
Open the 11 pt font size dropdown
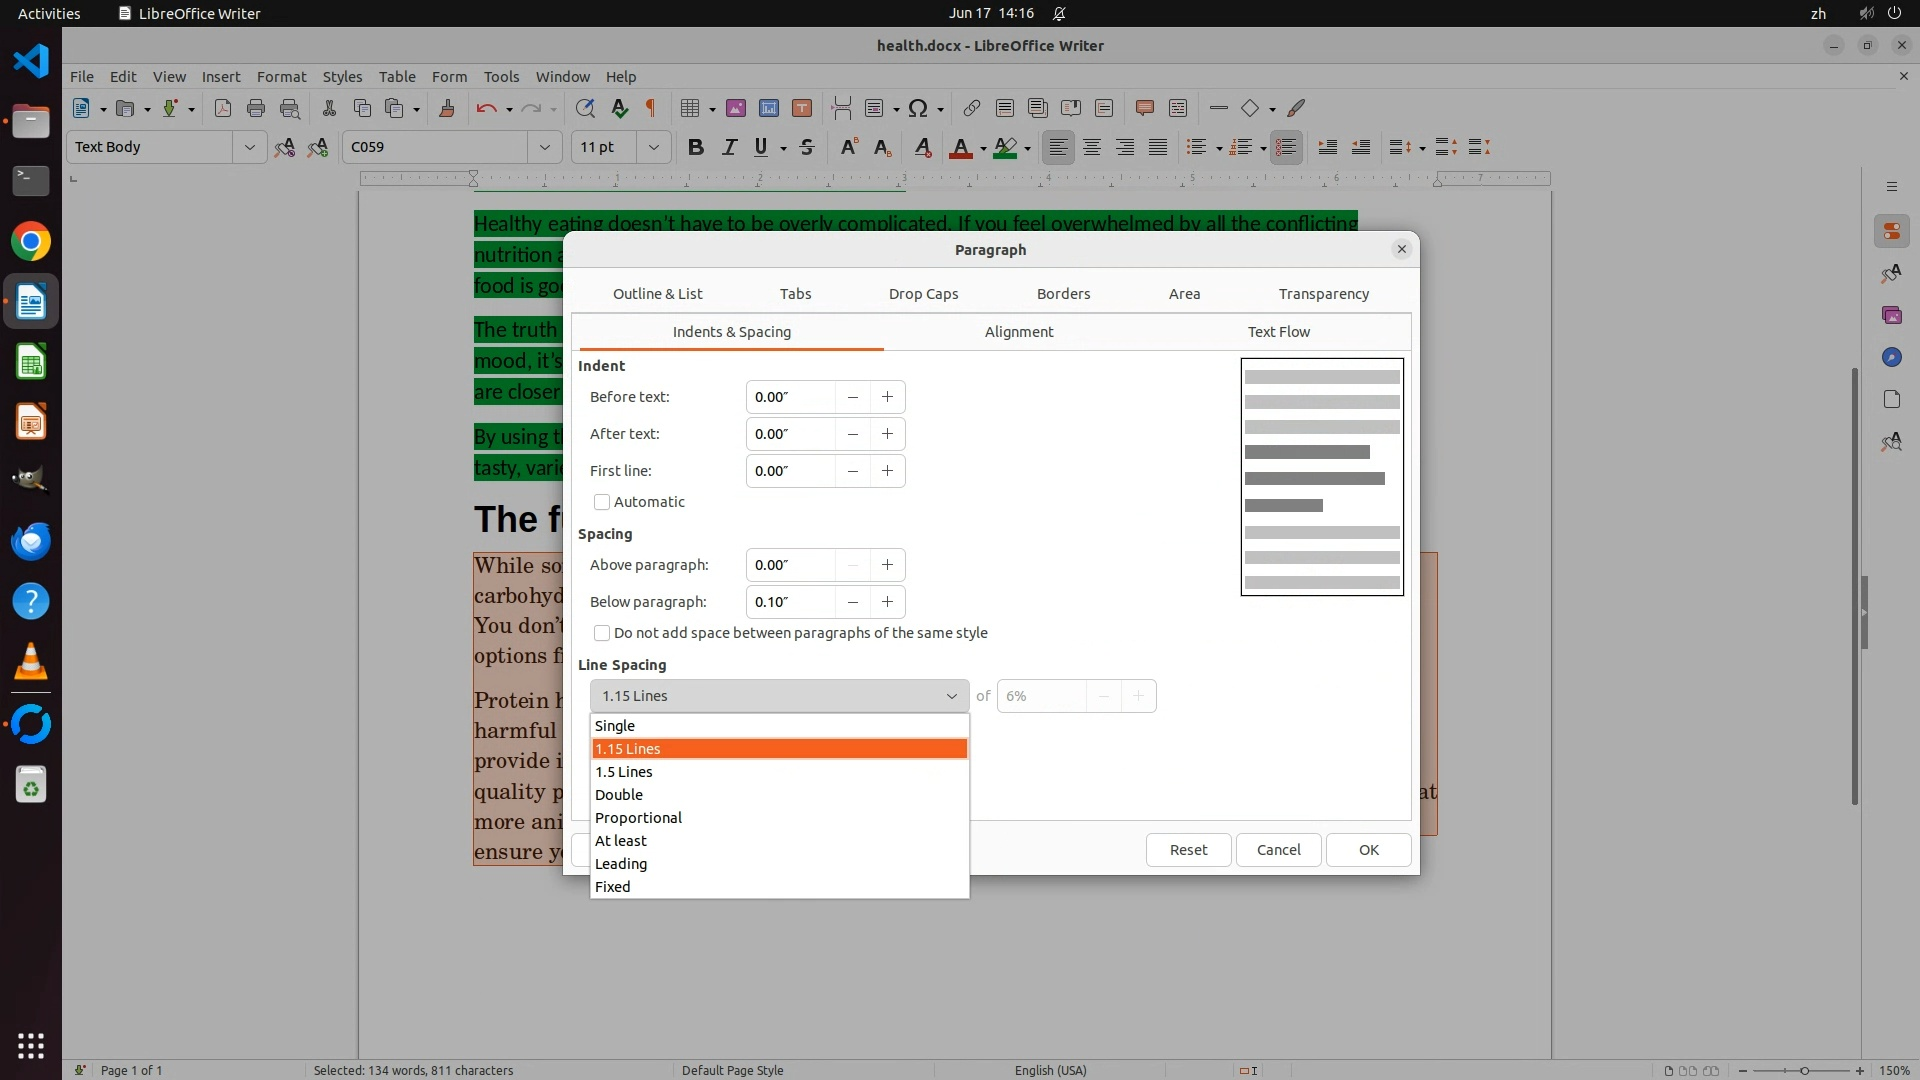pyautogui.click(x=653, y=147)
